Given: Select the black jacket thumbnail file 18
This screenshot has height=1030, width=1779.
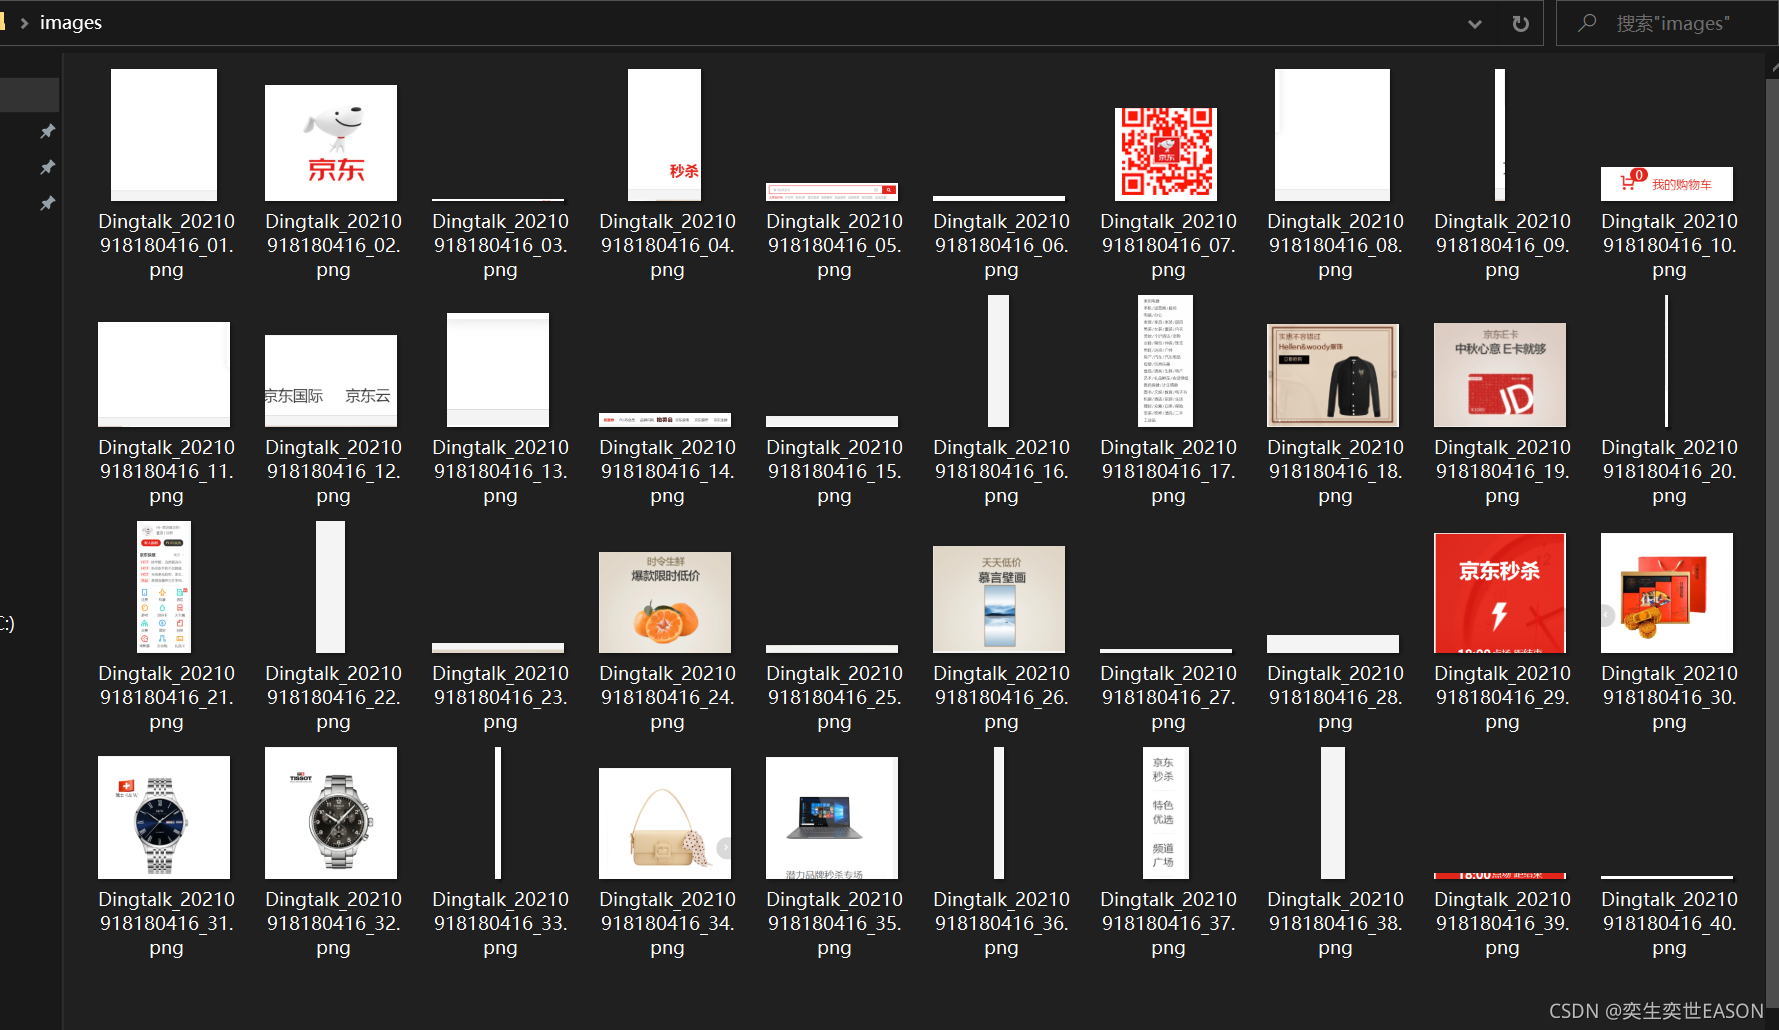Looking at the screenshot, I should click(1333, 375).
